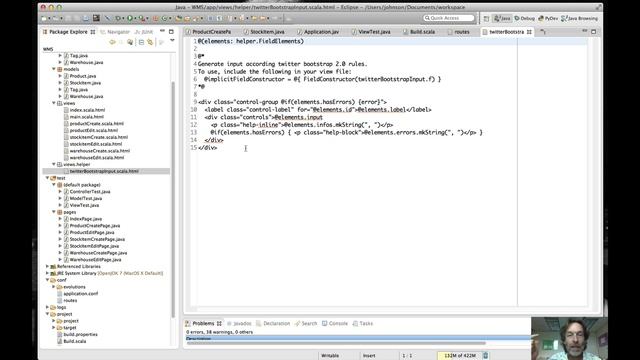The image size is (640, 360).
Task: Select IndexPage.java in the pages package
Action: point(86,219)
